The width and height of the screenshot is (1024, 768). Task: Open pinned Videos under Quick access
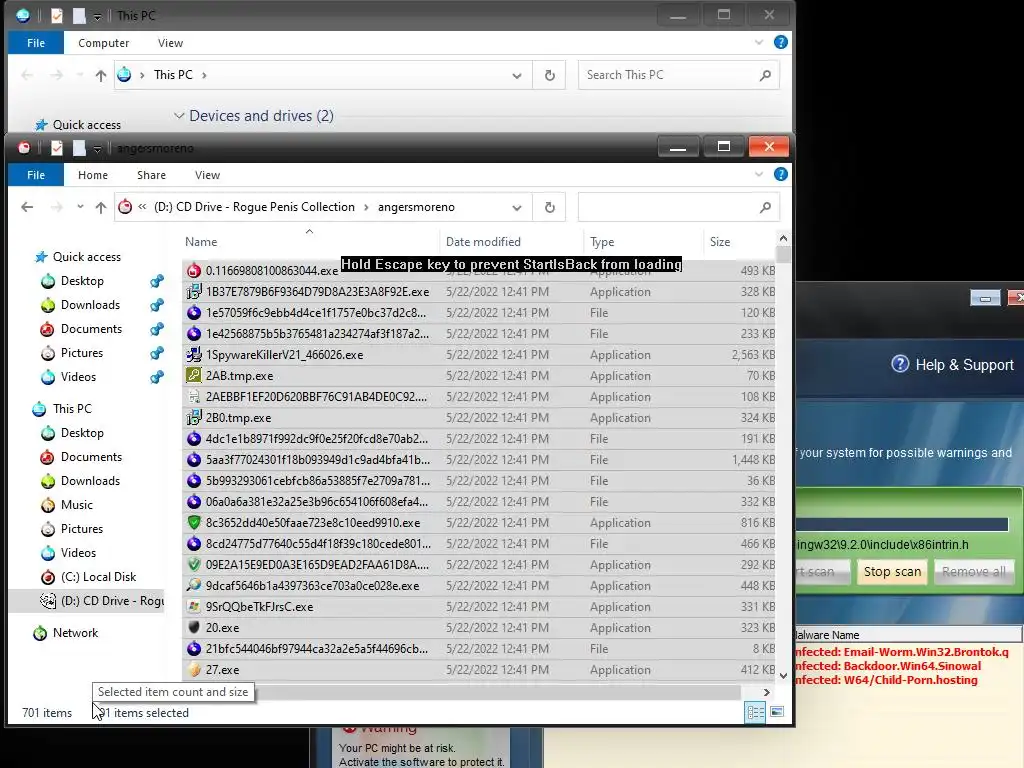[78, 377]
